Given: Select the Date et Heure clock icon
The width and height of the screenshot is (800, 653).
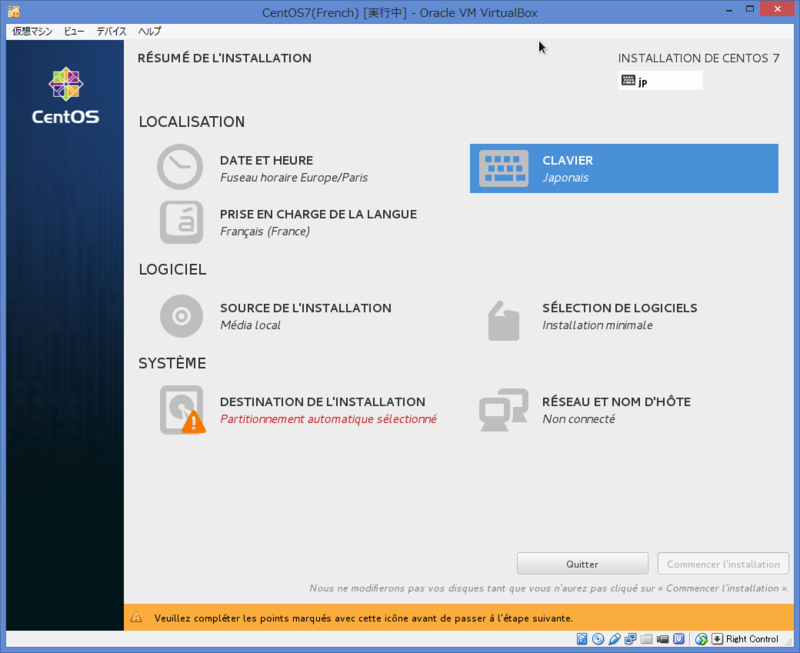Looking at the screenshot, I should coord(179,167).
